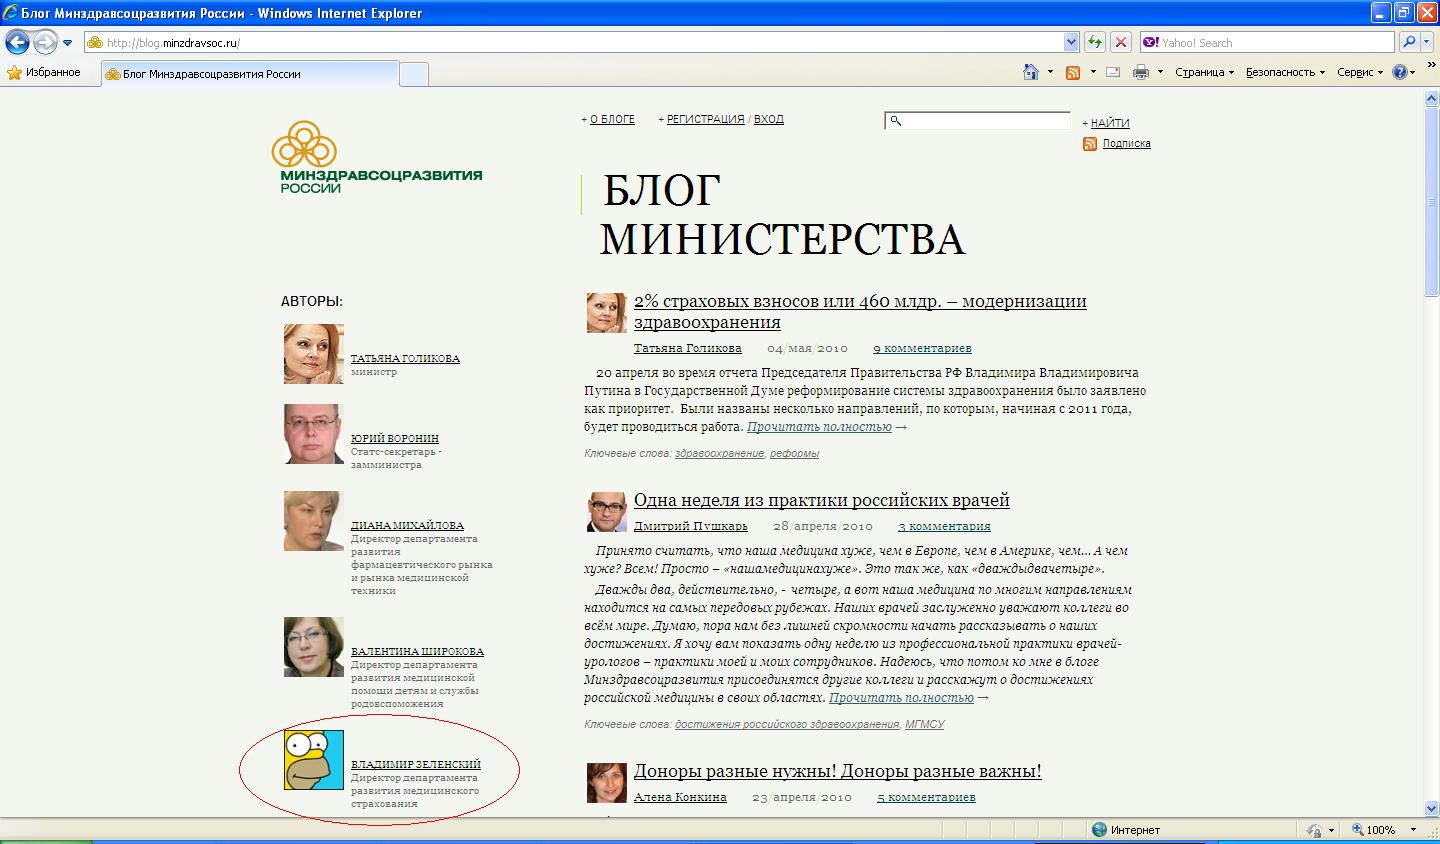This screenshot has width=1440, height=844.
Task: Open the Home page icon in toolbar
Action: [1031, 72]
